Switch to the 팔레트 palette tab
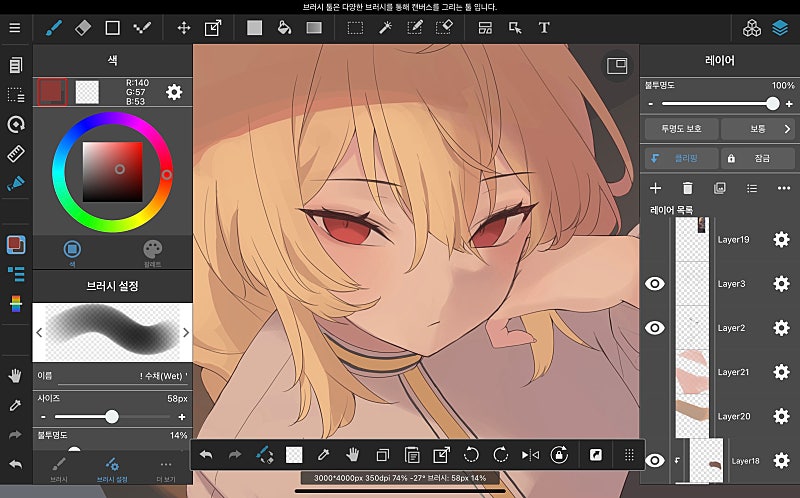The height and width of the screenshot is (498, 800). tap(152, 251)
